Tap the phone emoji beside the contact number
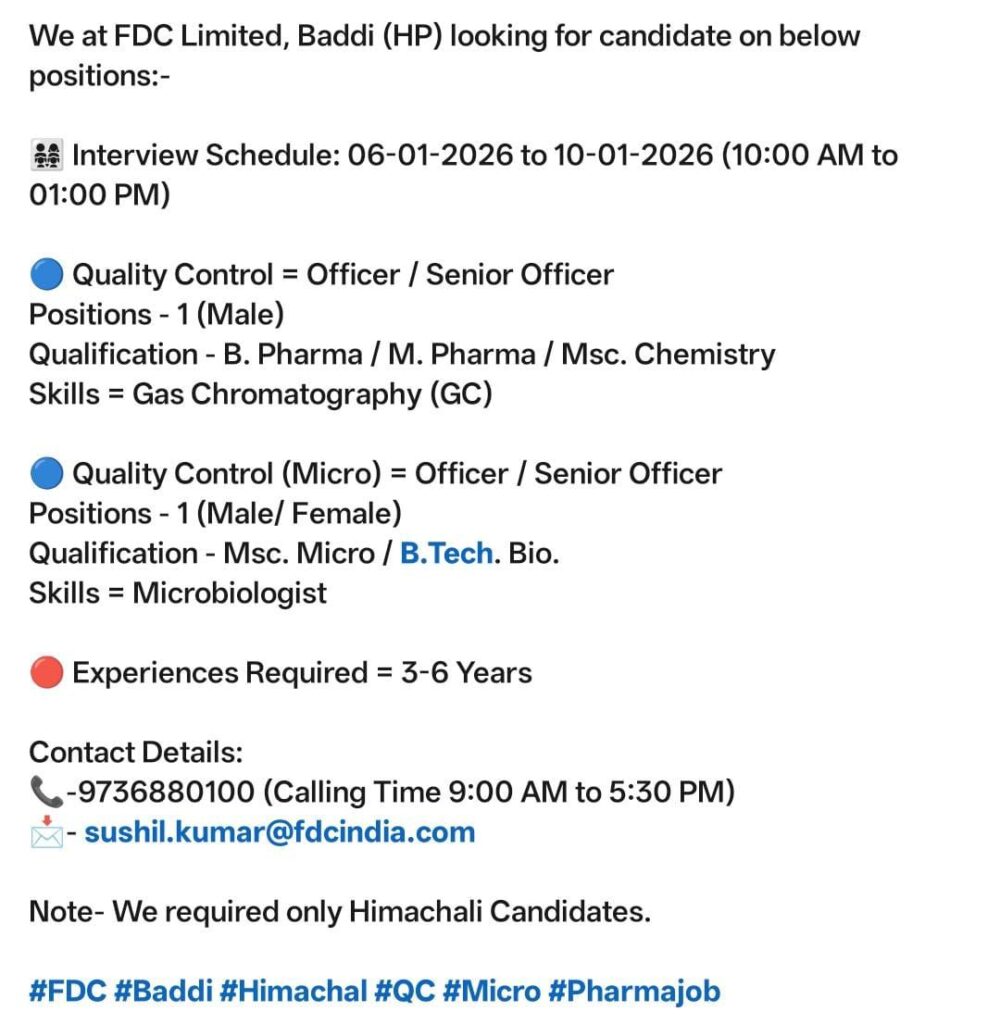The width and height of the screenshot is (1000, 1024). point(46,793)
